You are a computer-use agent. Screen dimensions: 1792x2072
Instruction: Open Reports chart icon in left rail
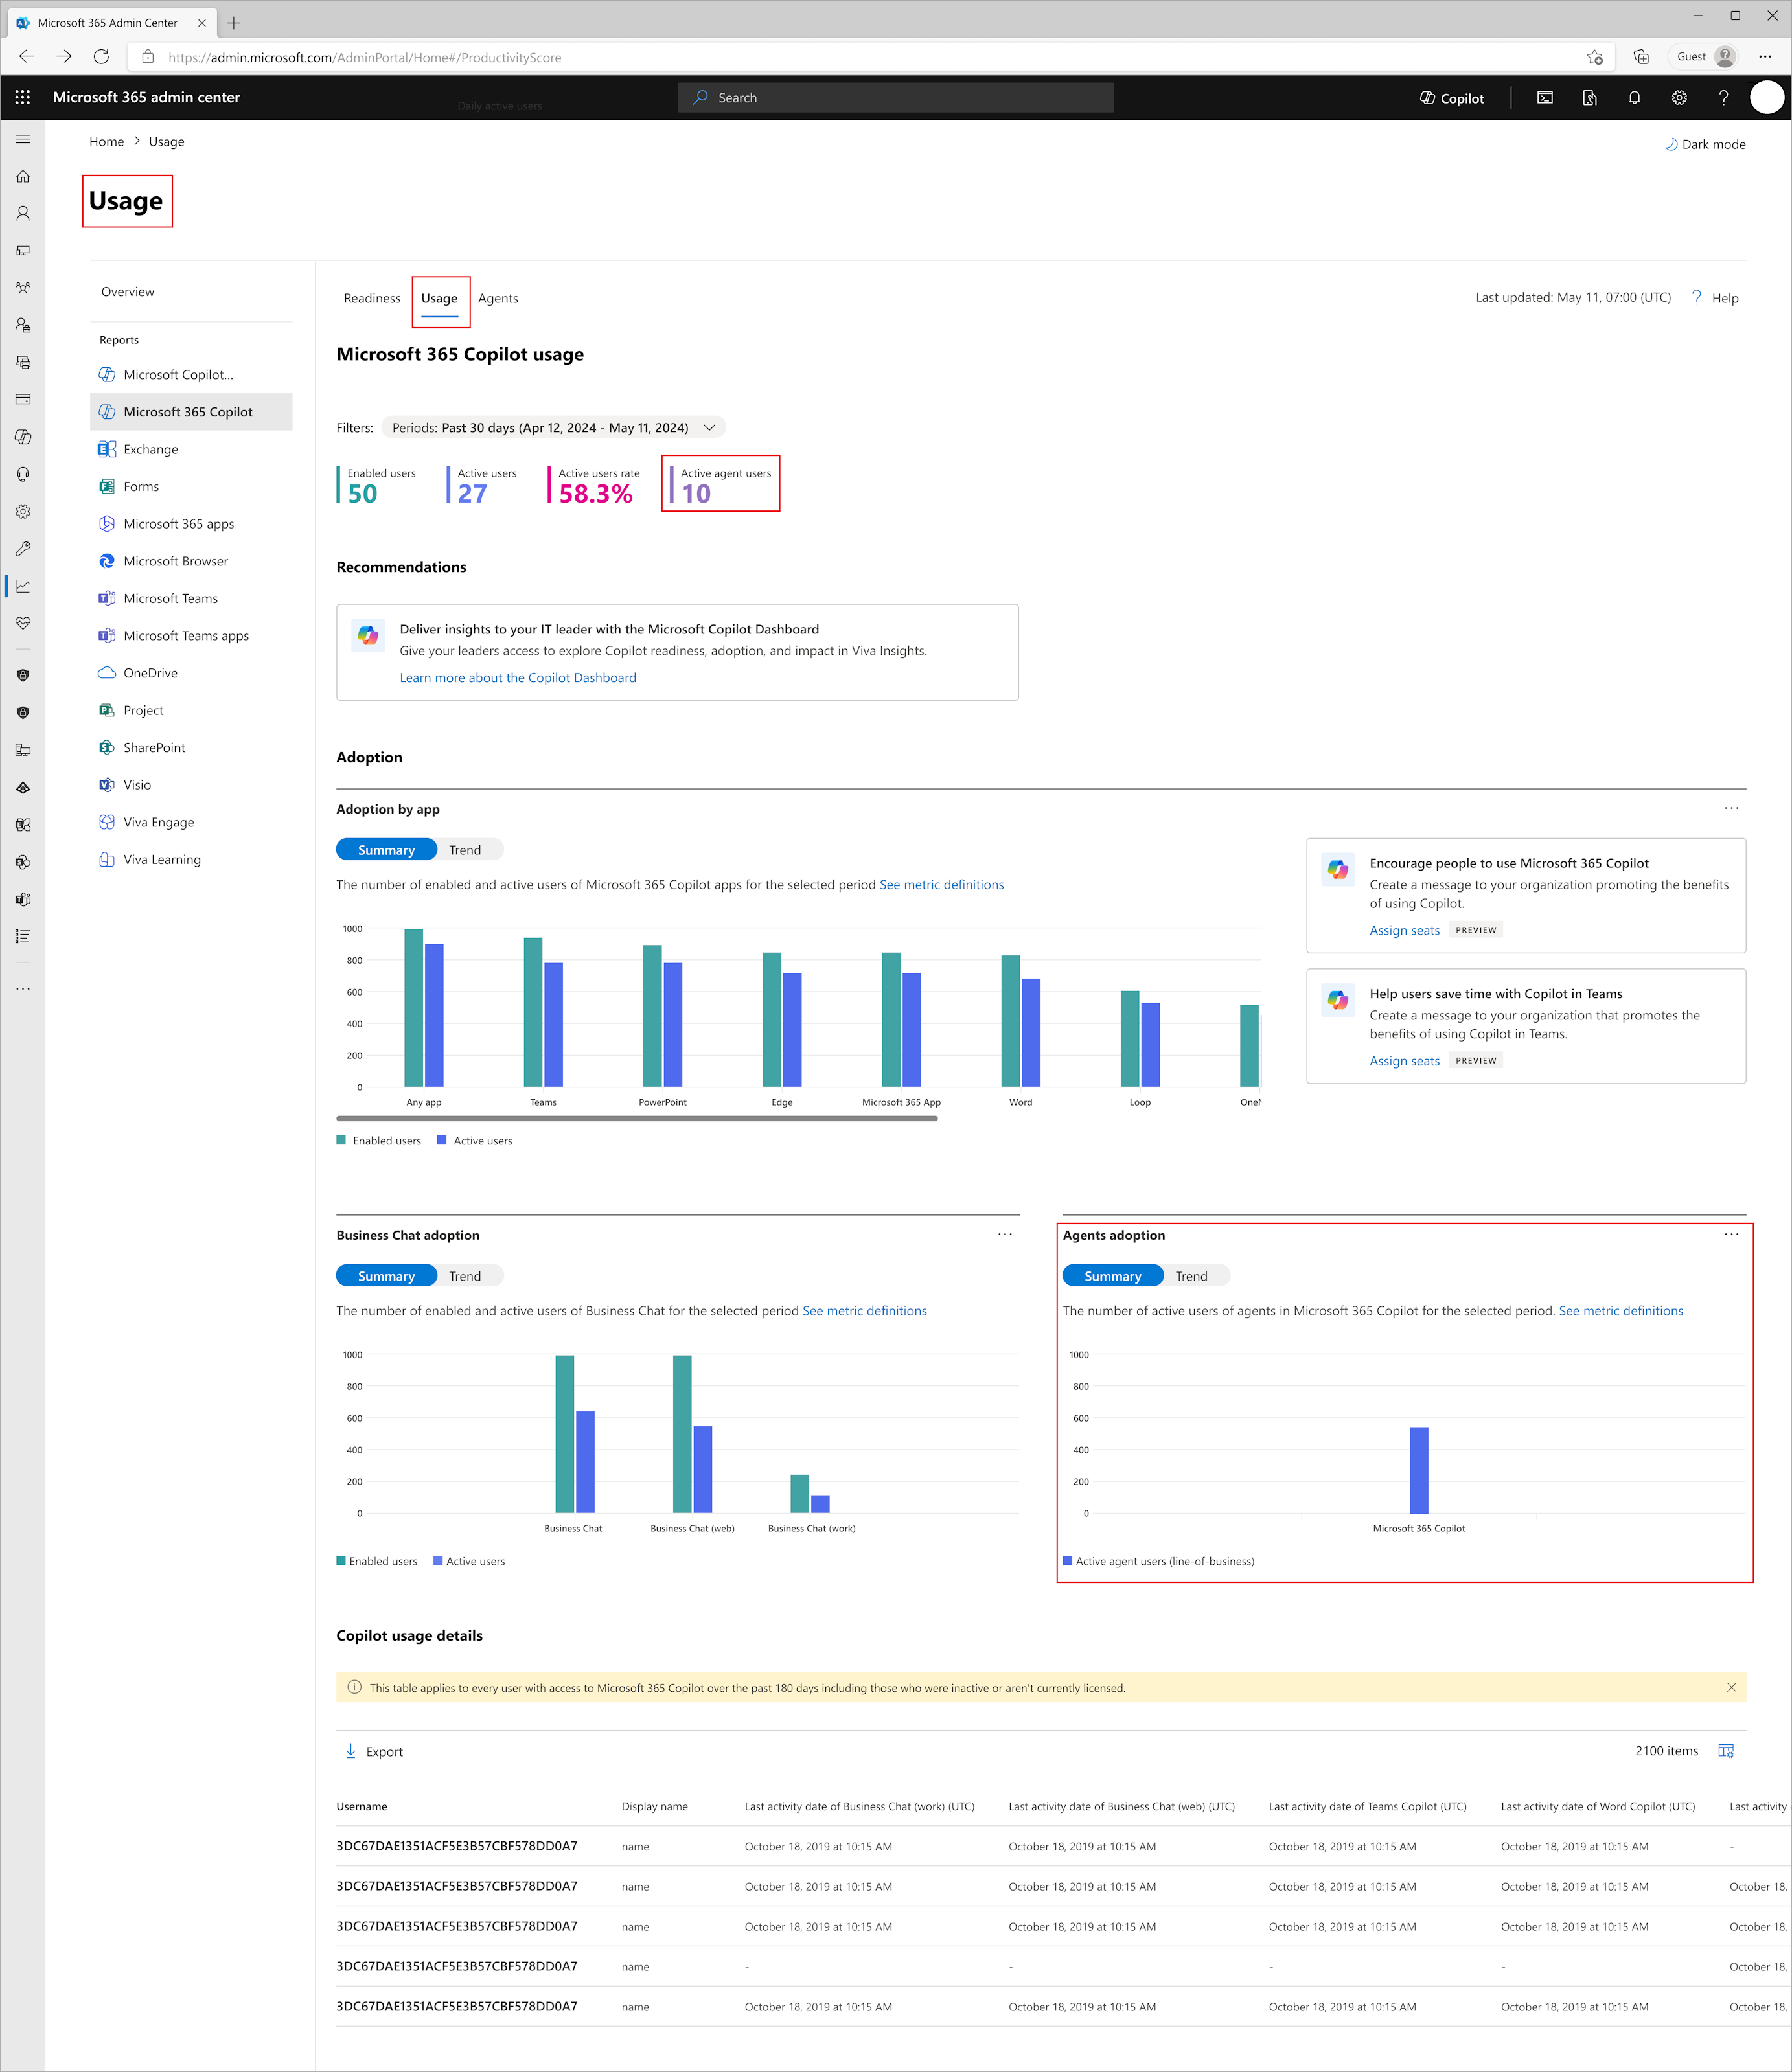pos(23,586)
